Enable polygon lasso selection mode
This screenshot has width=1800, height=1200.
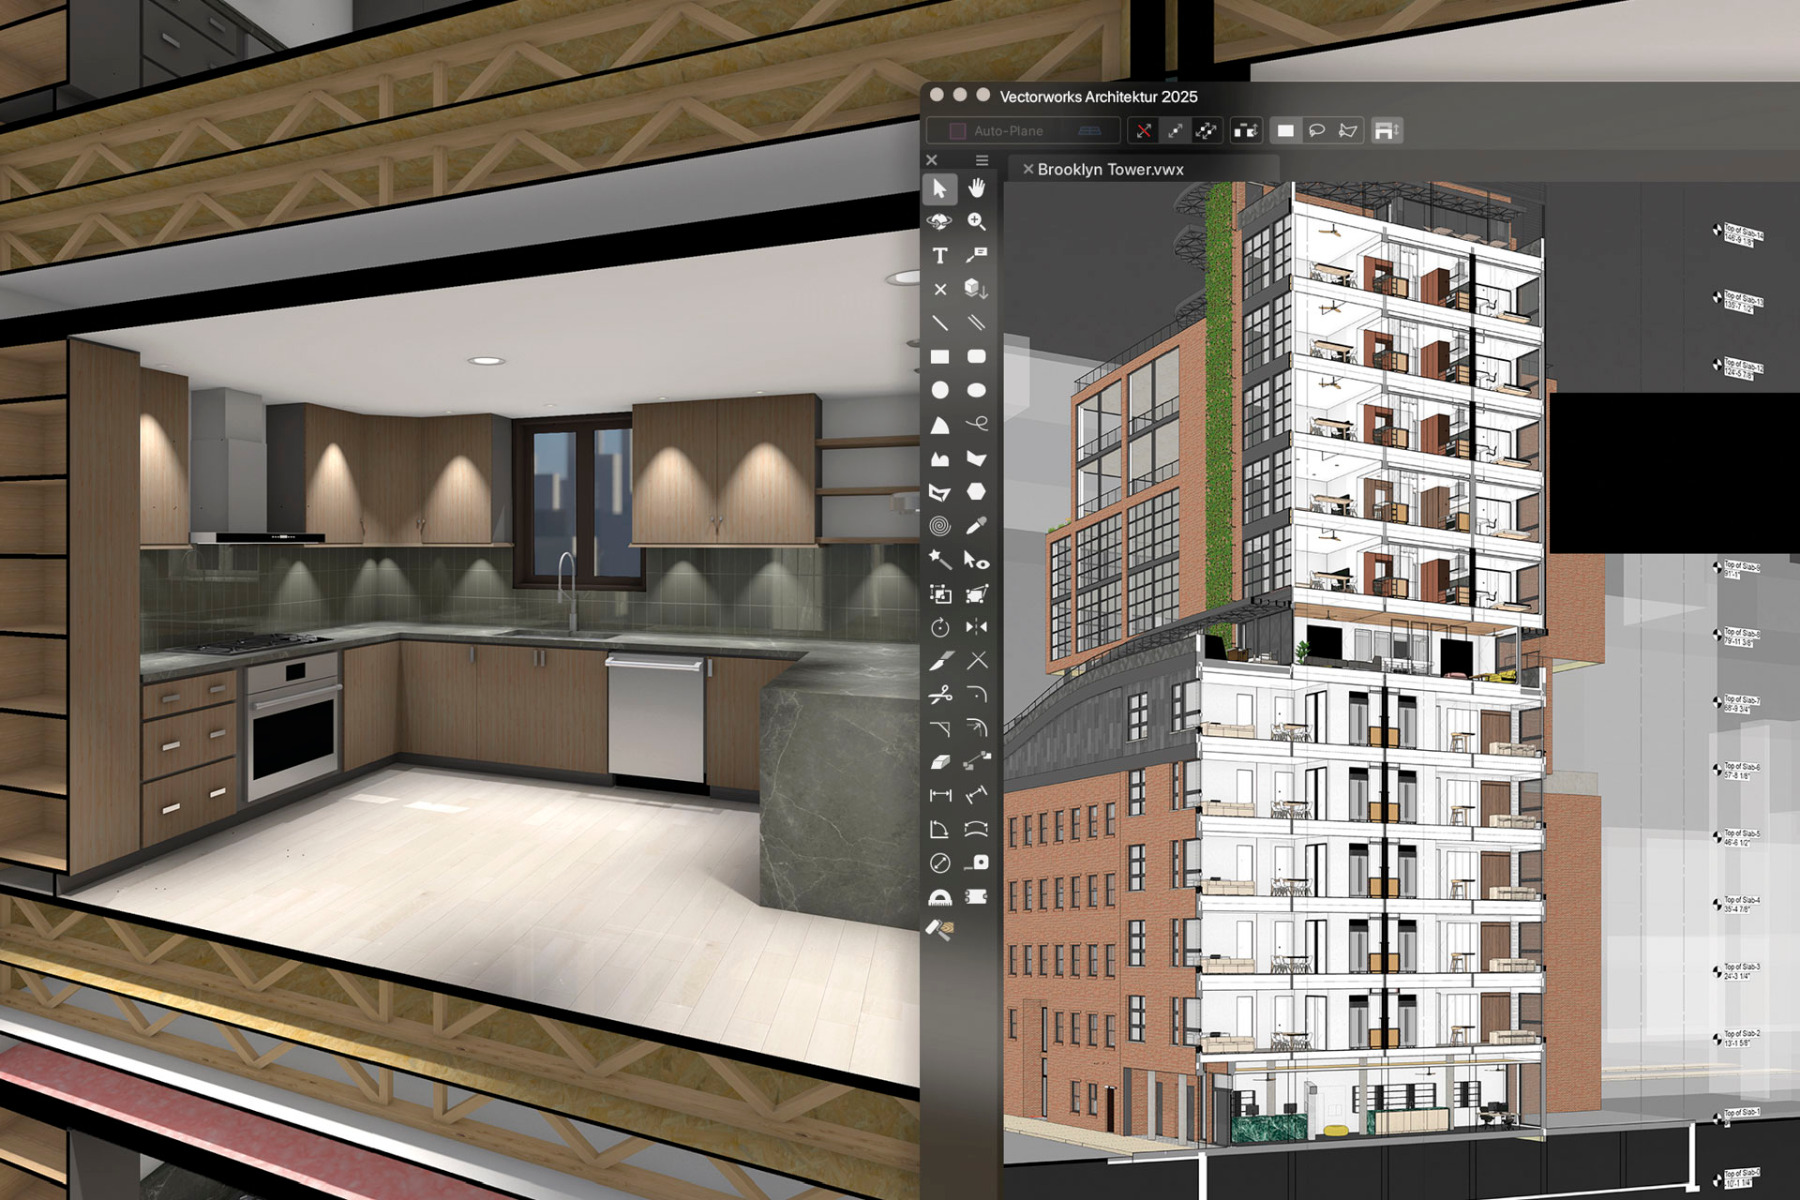[x=1348, y=130]
